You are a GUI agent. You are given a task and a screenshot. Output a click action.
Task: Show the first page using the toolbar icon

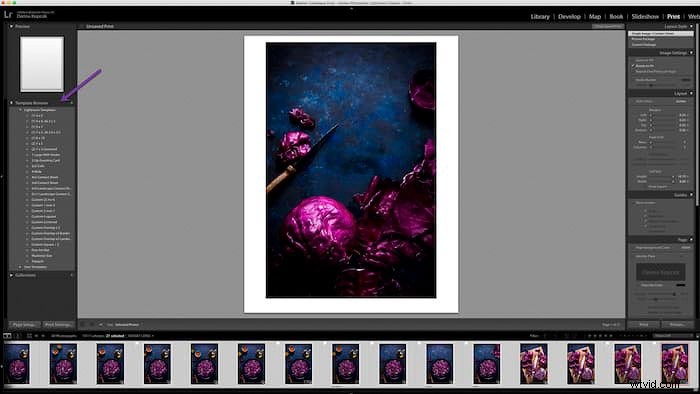[x=83, y=324]
